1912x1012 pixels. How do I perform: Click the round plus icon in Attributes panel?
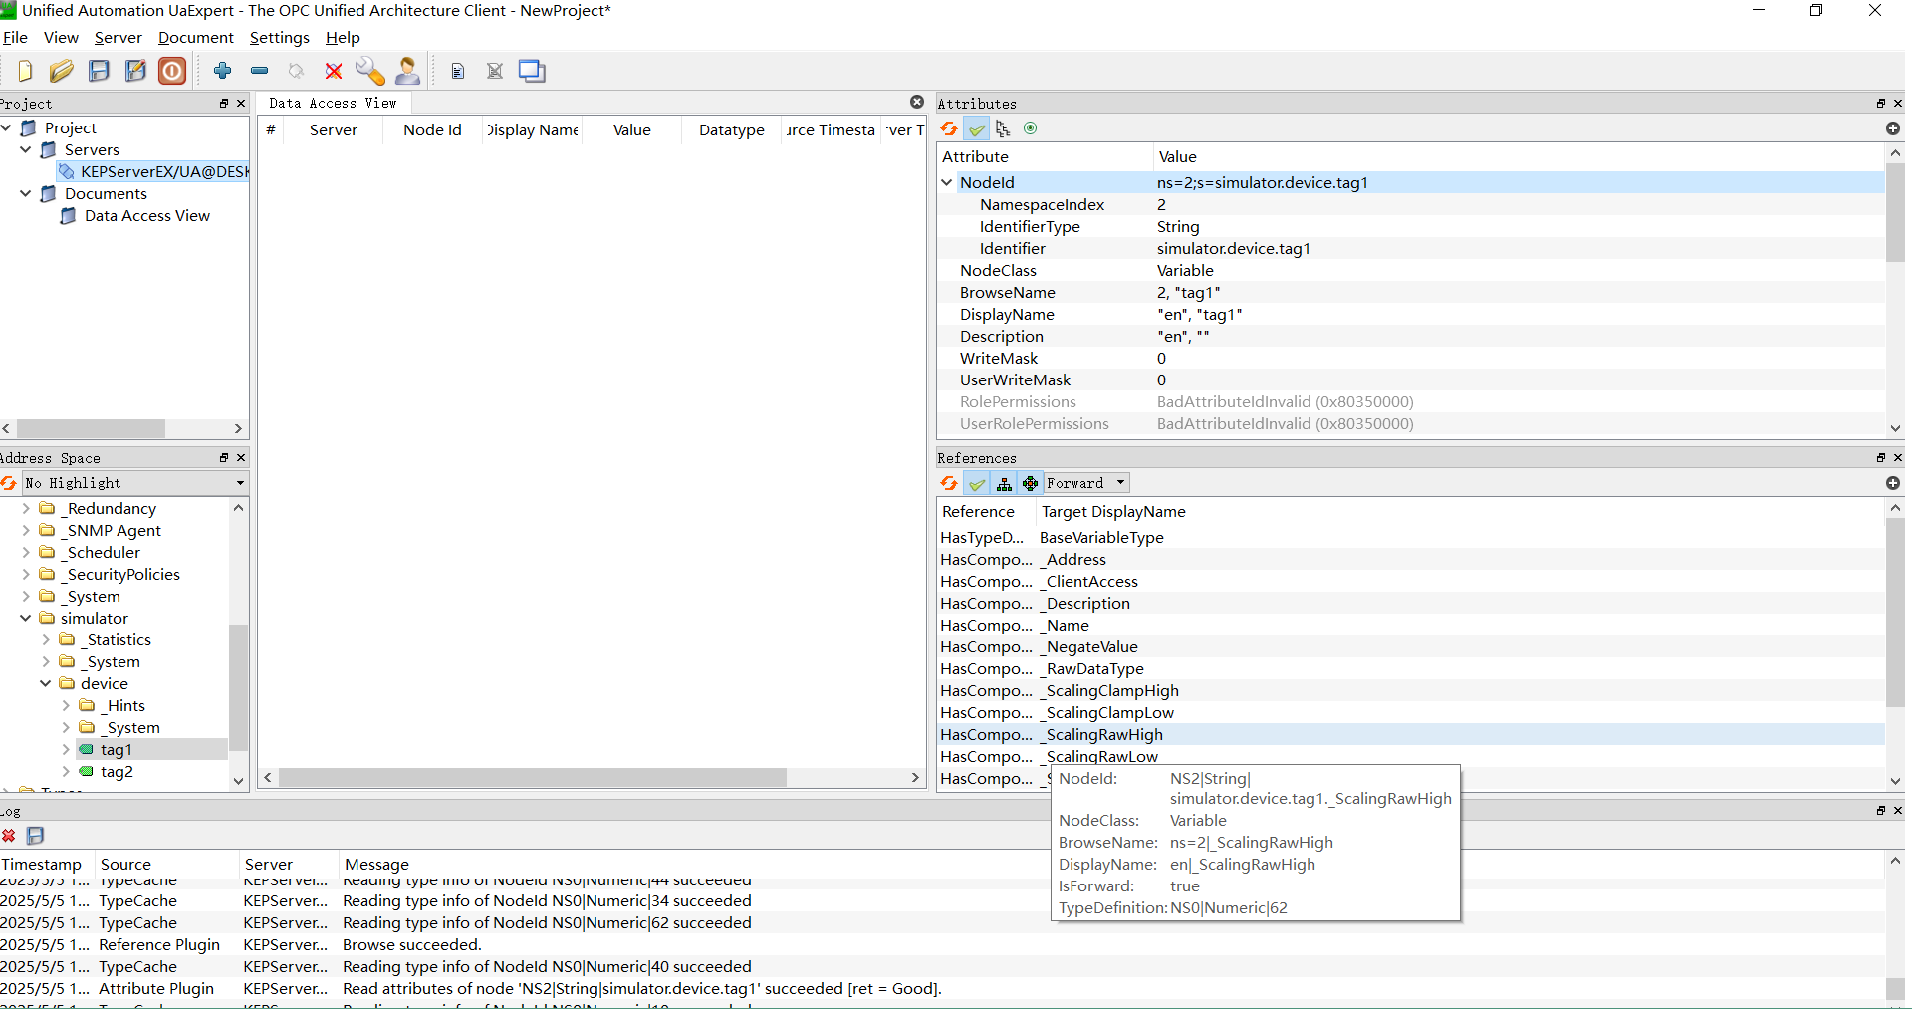[x=1893, y=128]
